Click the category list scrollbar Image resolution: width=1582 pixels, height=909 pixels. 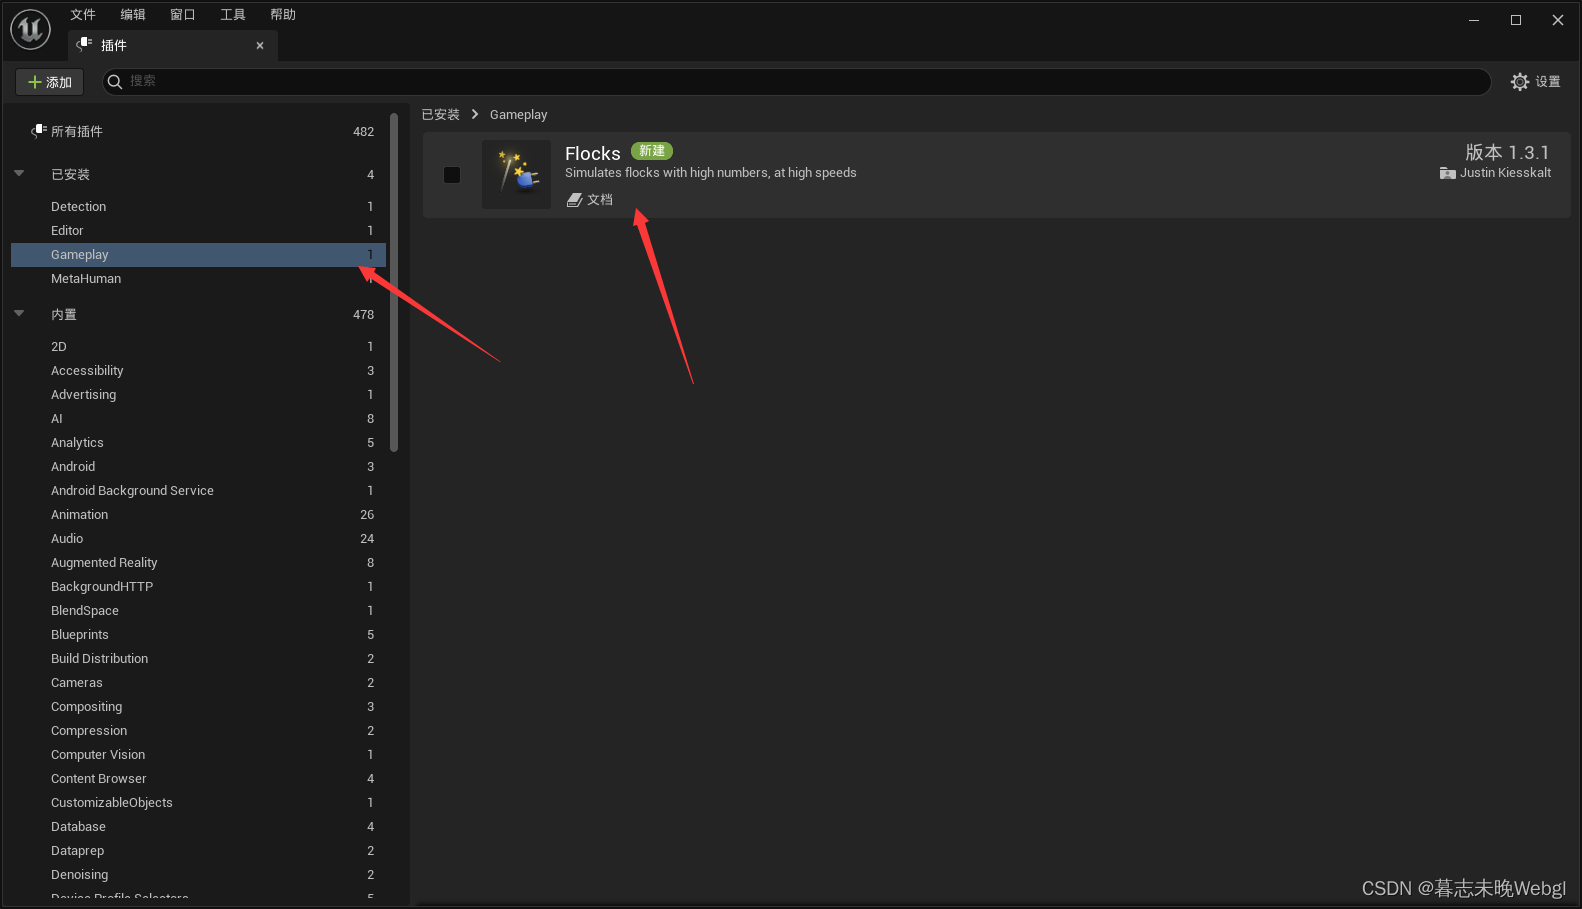pyautogui.click(x=394, y=282)
